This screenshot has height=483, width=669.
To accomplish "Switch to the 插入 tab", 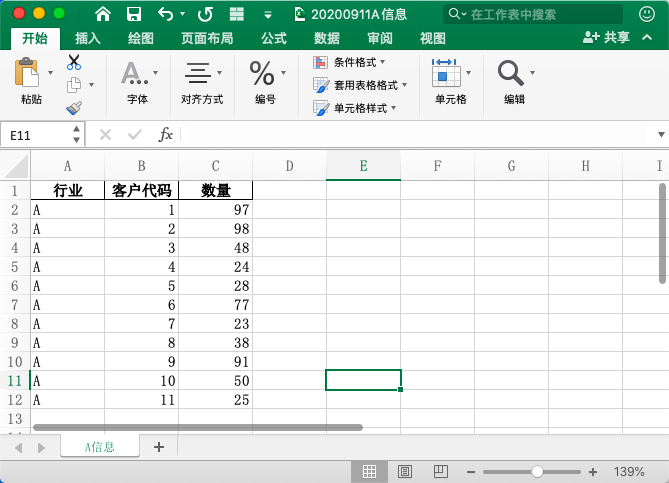I will [x=88, y=38].
